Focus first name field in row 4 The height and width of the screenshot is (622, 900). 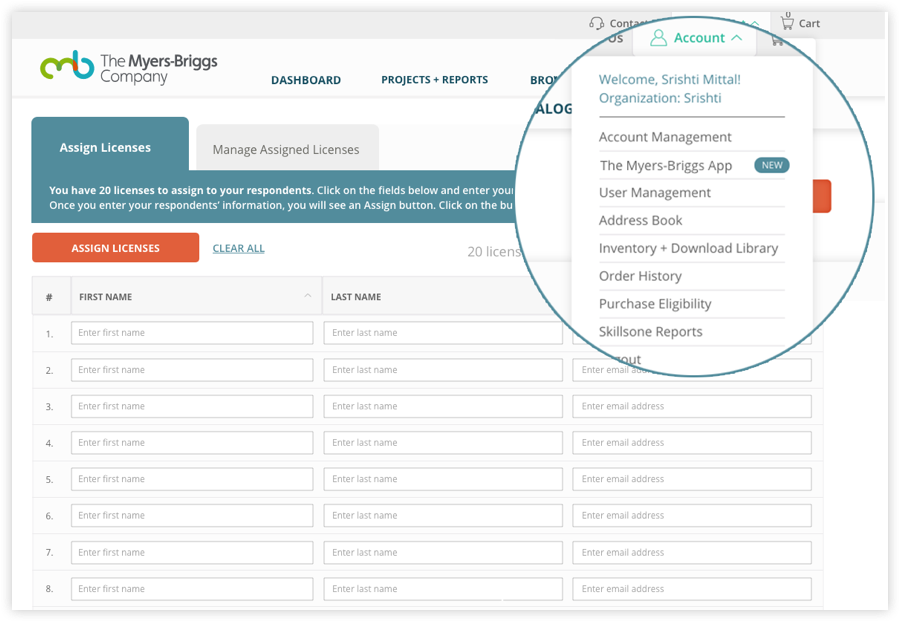click(x=192, y=443)
